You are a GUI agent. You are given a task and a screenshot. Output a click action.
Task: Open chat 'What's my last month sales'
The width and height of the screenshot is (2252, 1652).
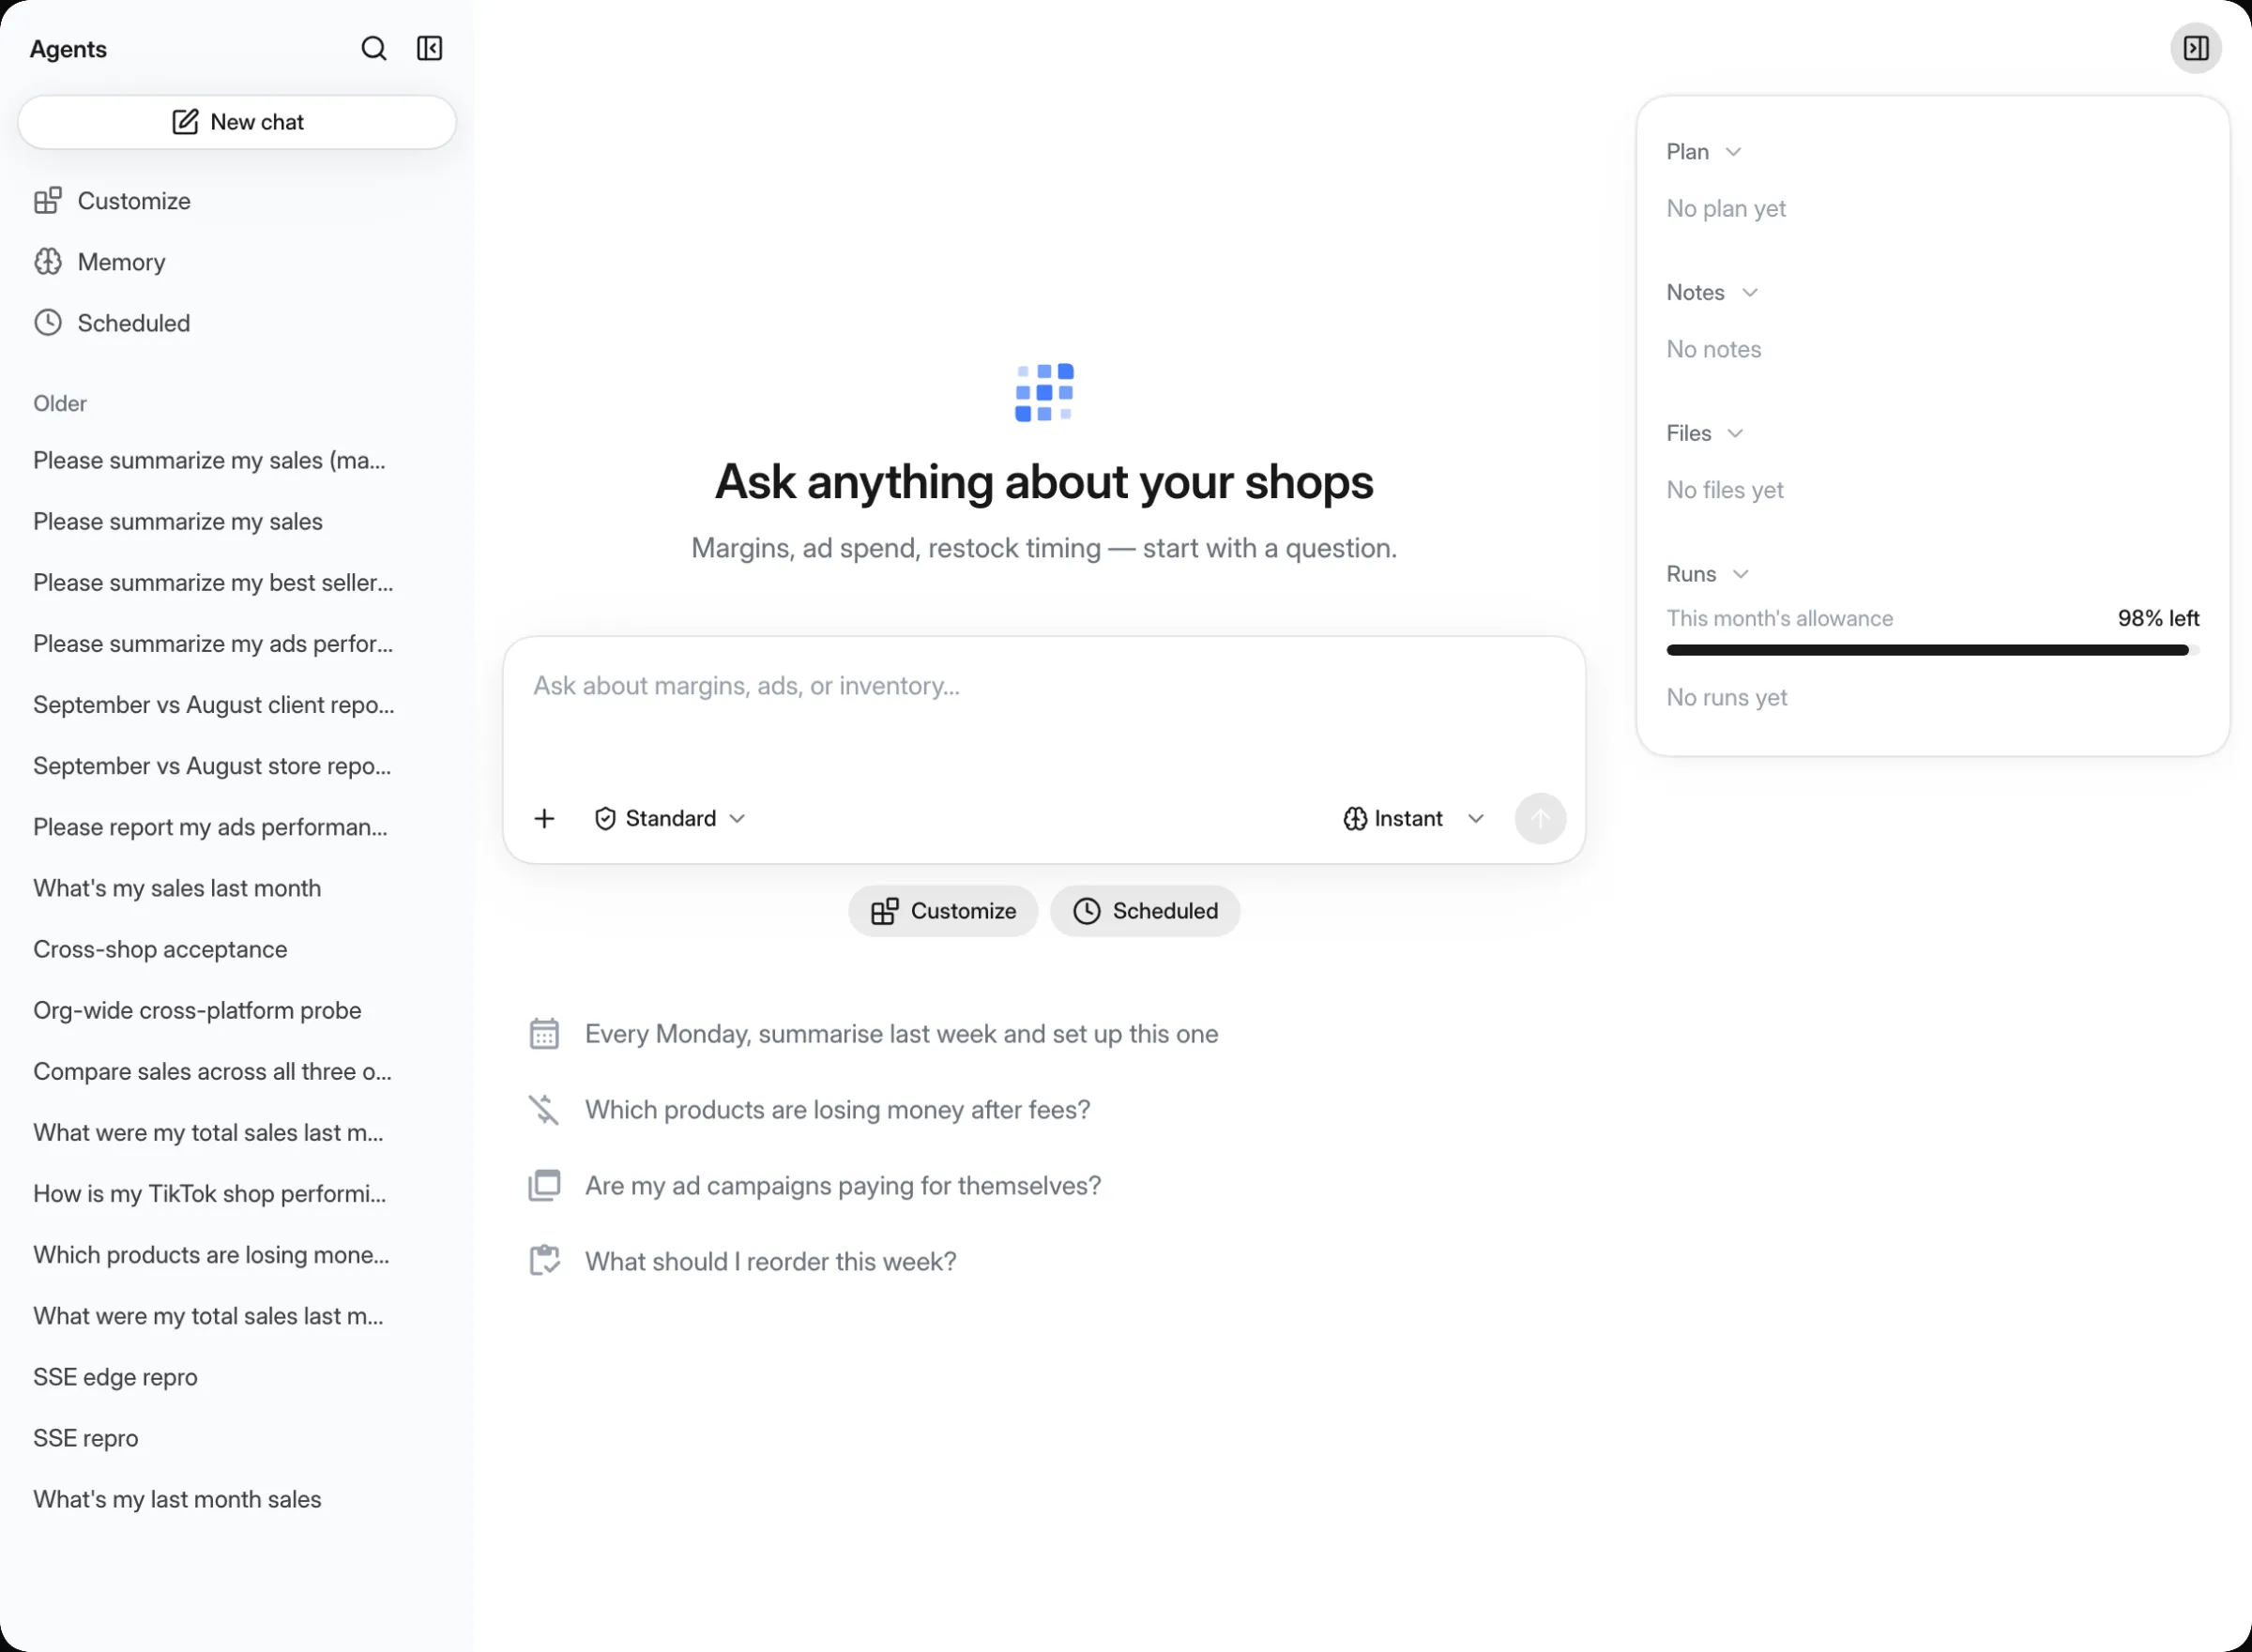click(x=237, y=1500)
